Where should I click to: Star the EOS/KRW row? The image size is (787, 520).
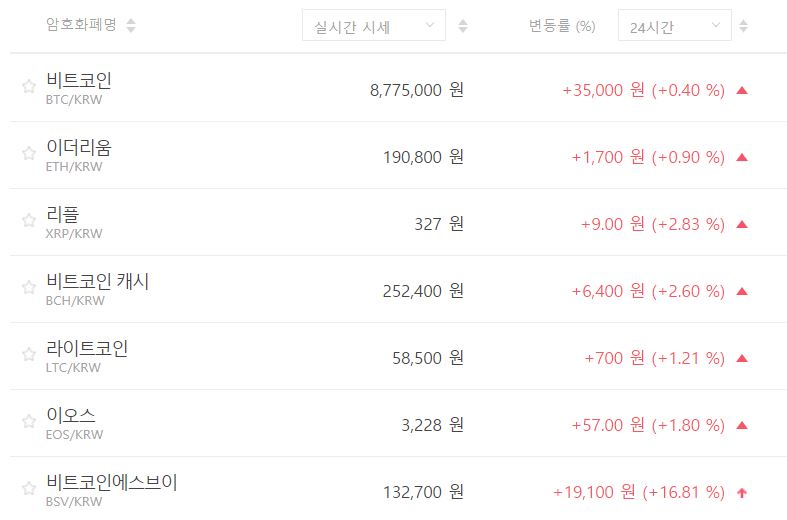pyautogui.click(x=29, y=422)
